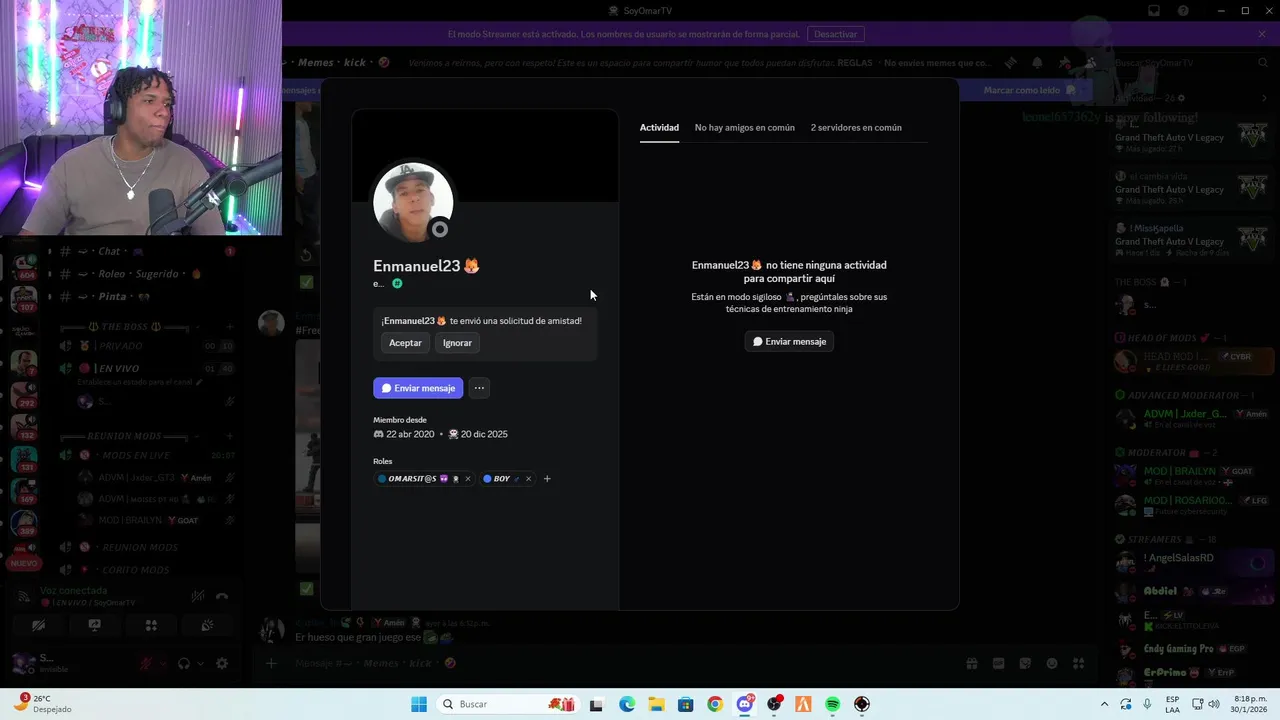Open apps icon in message bar
This screenshot has width=1280, height=720.
pyautogui.click(x=1079, y=663)
